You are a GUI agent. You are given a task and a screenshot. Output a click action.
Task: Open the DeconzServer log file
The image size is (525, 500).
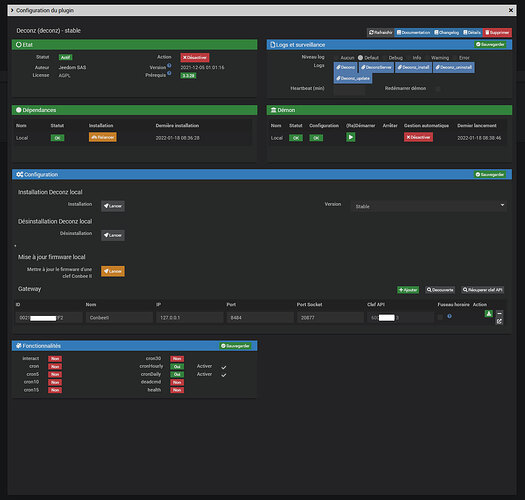coord(376,67)
